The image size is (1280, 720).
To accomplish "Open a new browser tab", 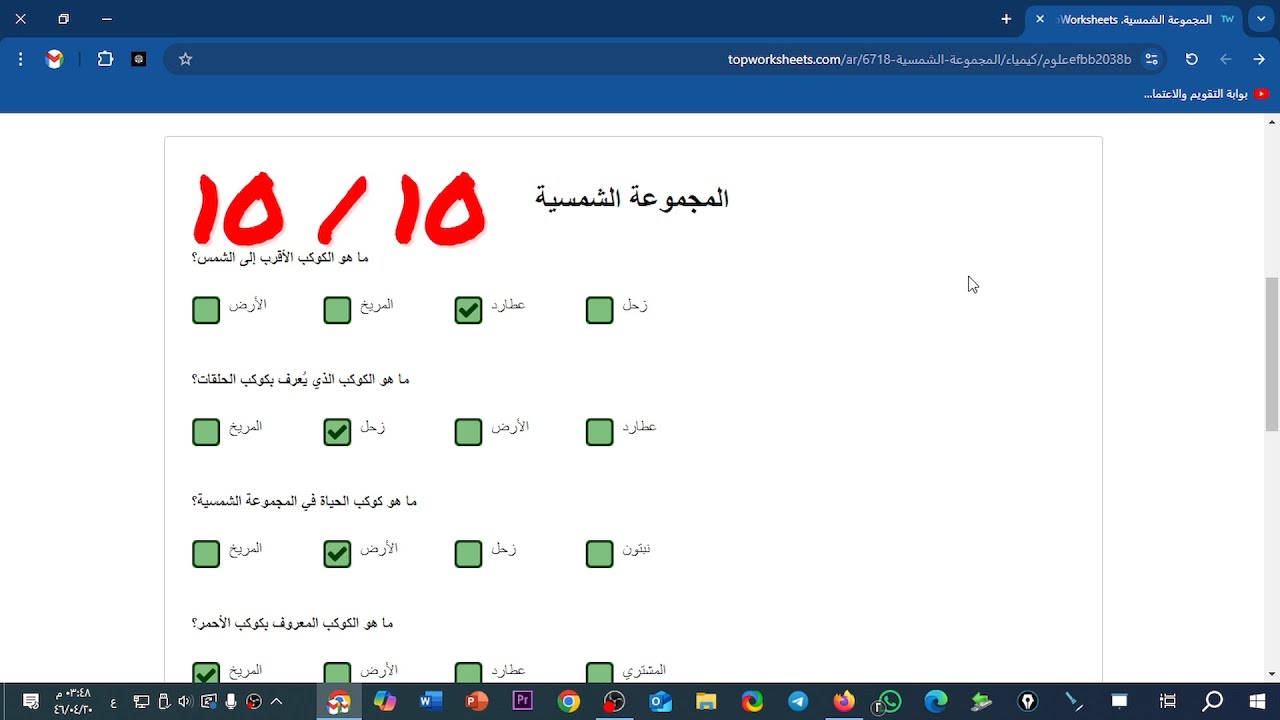I will point(1005,19).
